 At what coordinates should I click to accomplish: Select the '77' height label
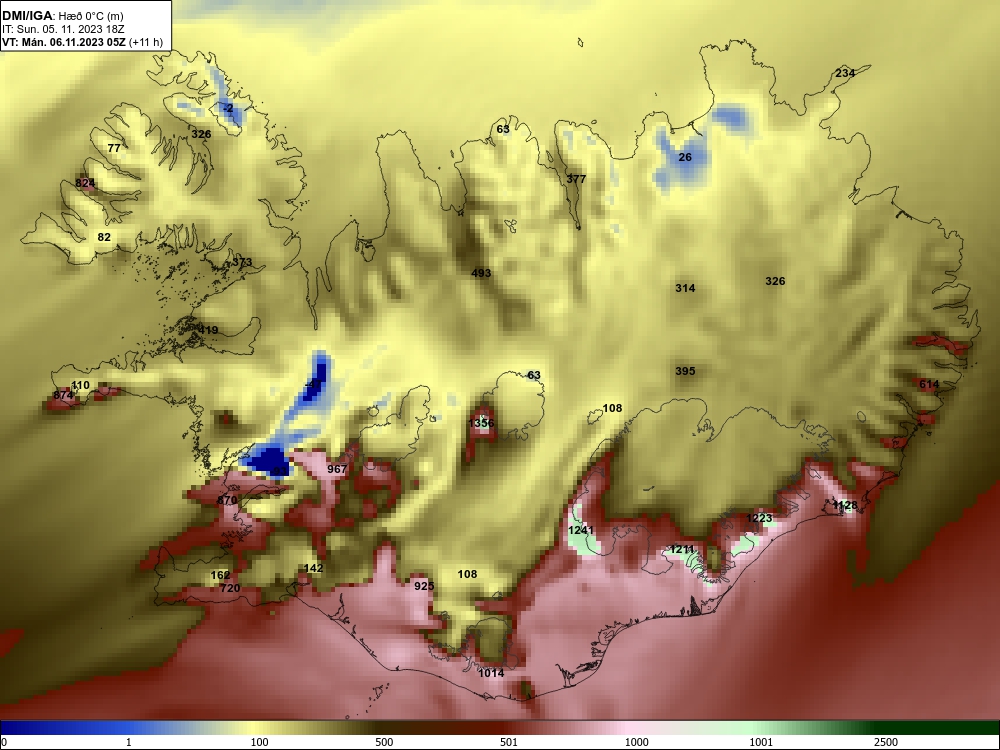114,148
